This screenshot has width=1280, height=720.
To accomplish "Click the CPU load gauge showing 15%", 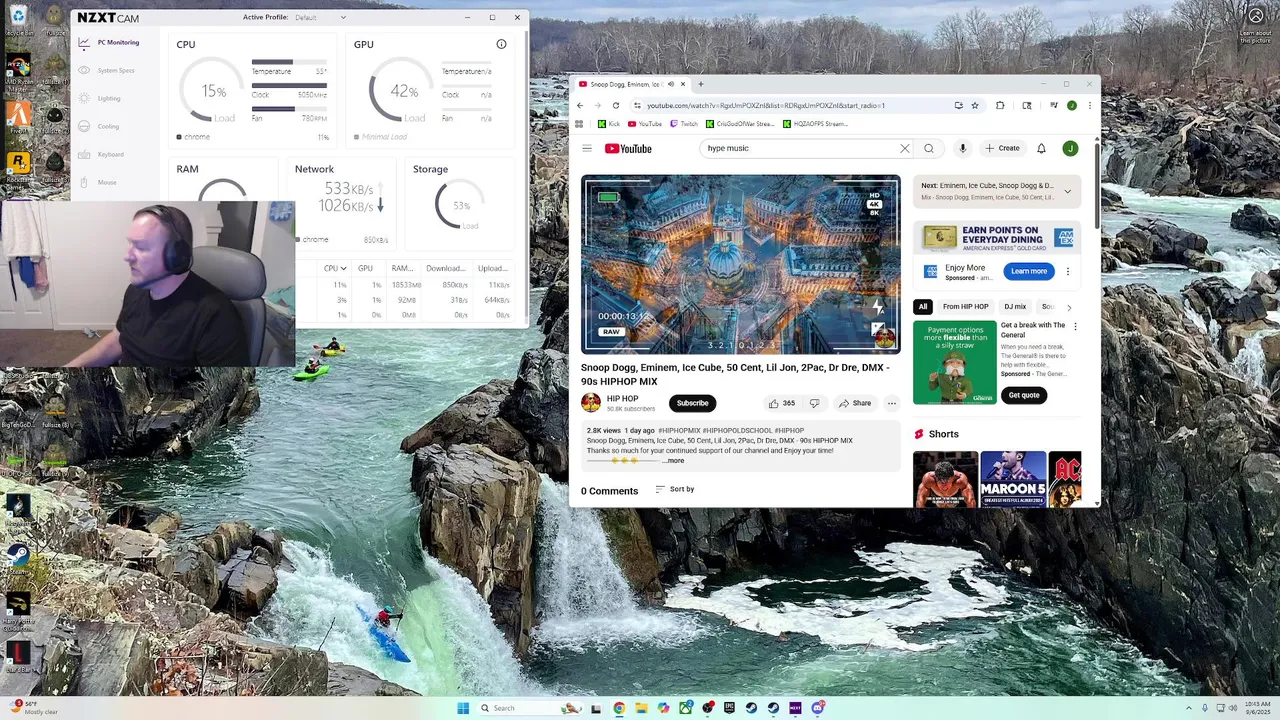I will (213, 91).
